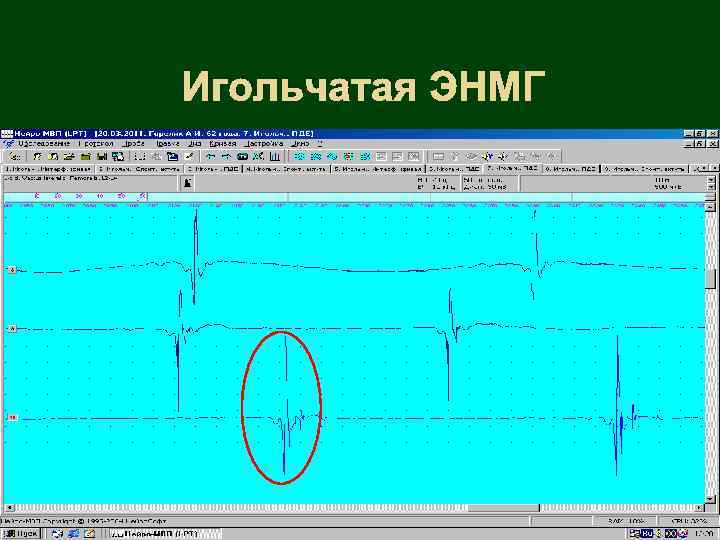Click the time ruler with 10-50 marks
Image resolution: width=720 pixels, height=540 pixels.
tap(76, 196)
